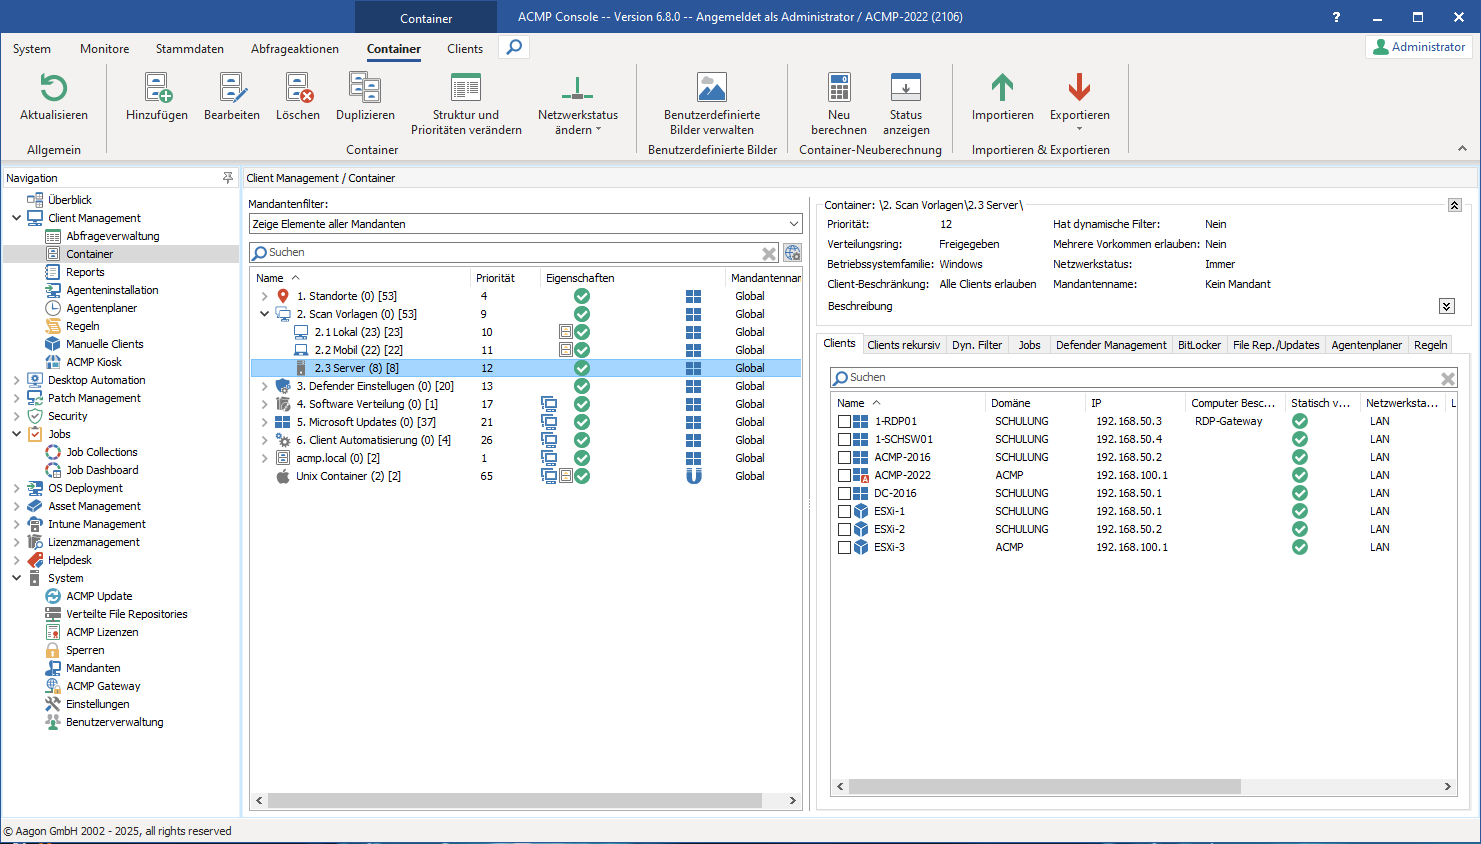
Task: Click the Aktualisieren refresh icon
Action: point(54,89)
